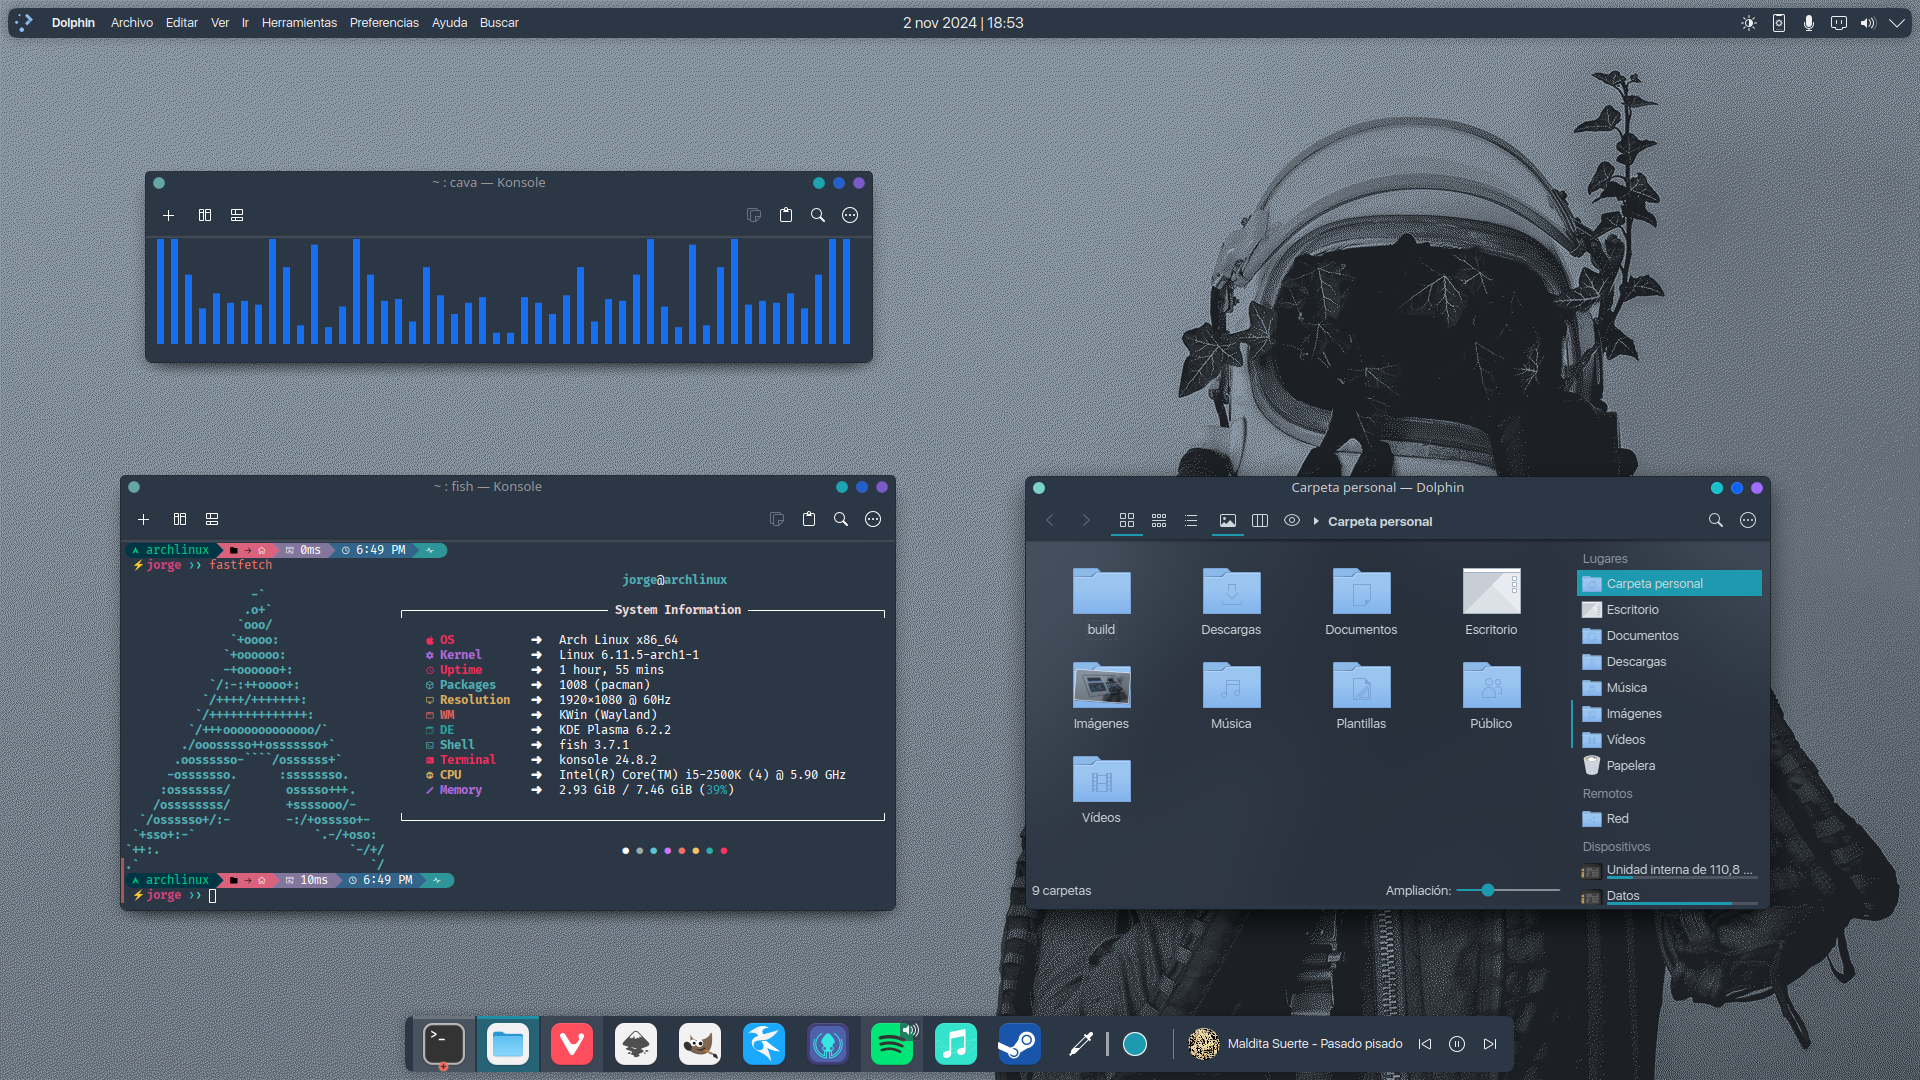Viewport: 1920px width, 1080px height.
Task: Open Editar menu in top bar
Action: click(x=181, y=22)
